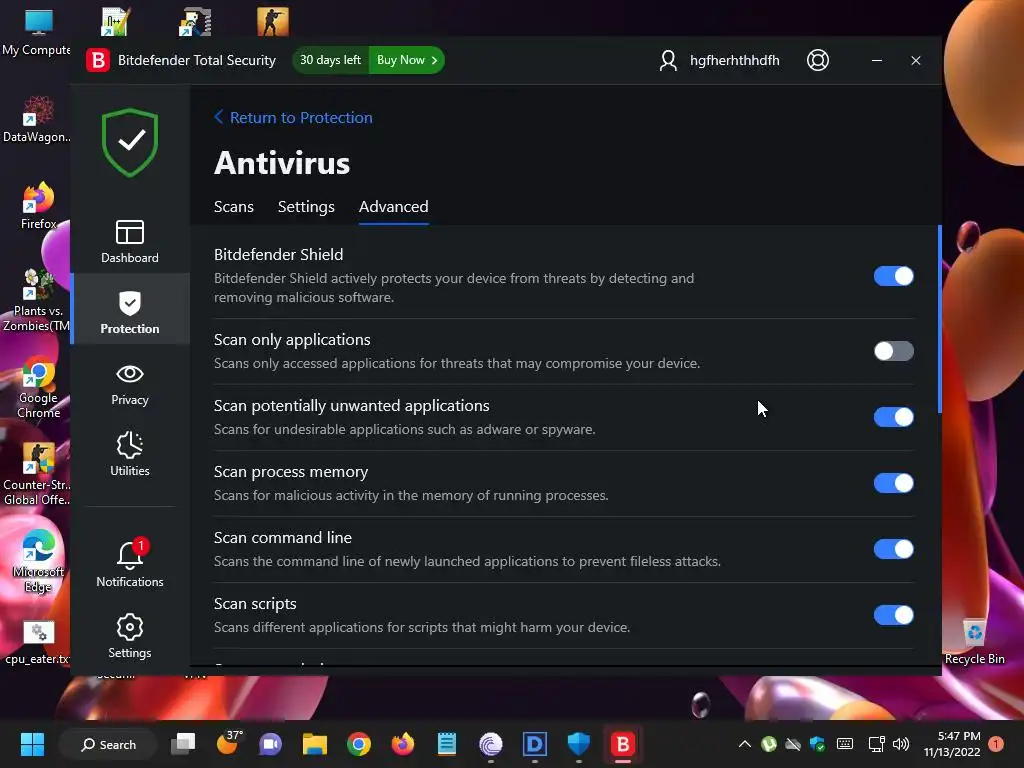The width and height of the screenshot is (1024, 768).
Task: Open the weather widget showing 37°
Action: coord(229,743)
